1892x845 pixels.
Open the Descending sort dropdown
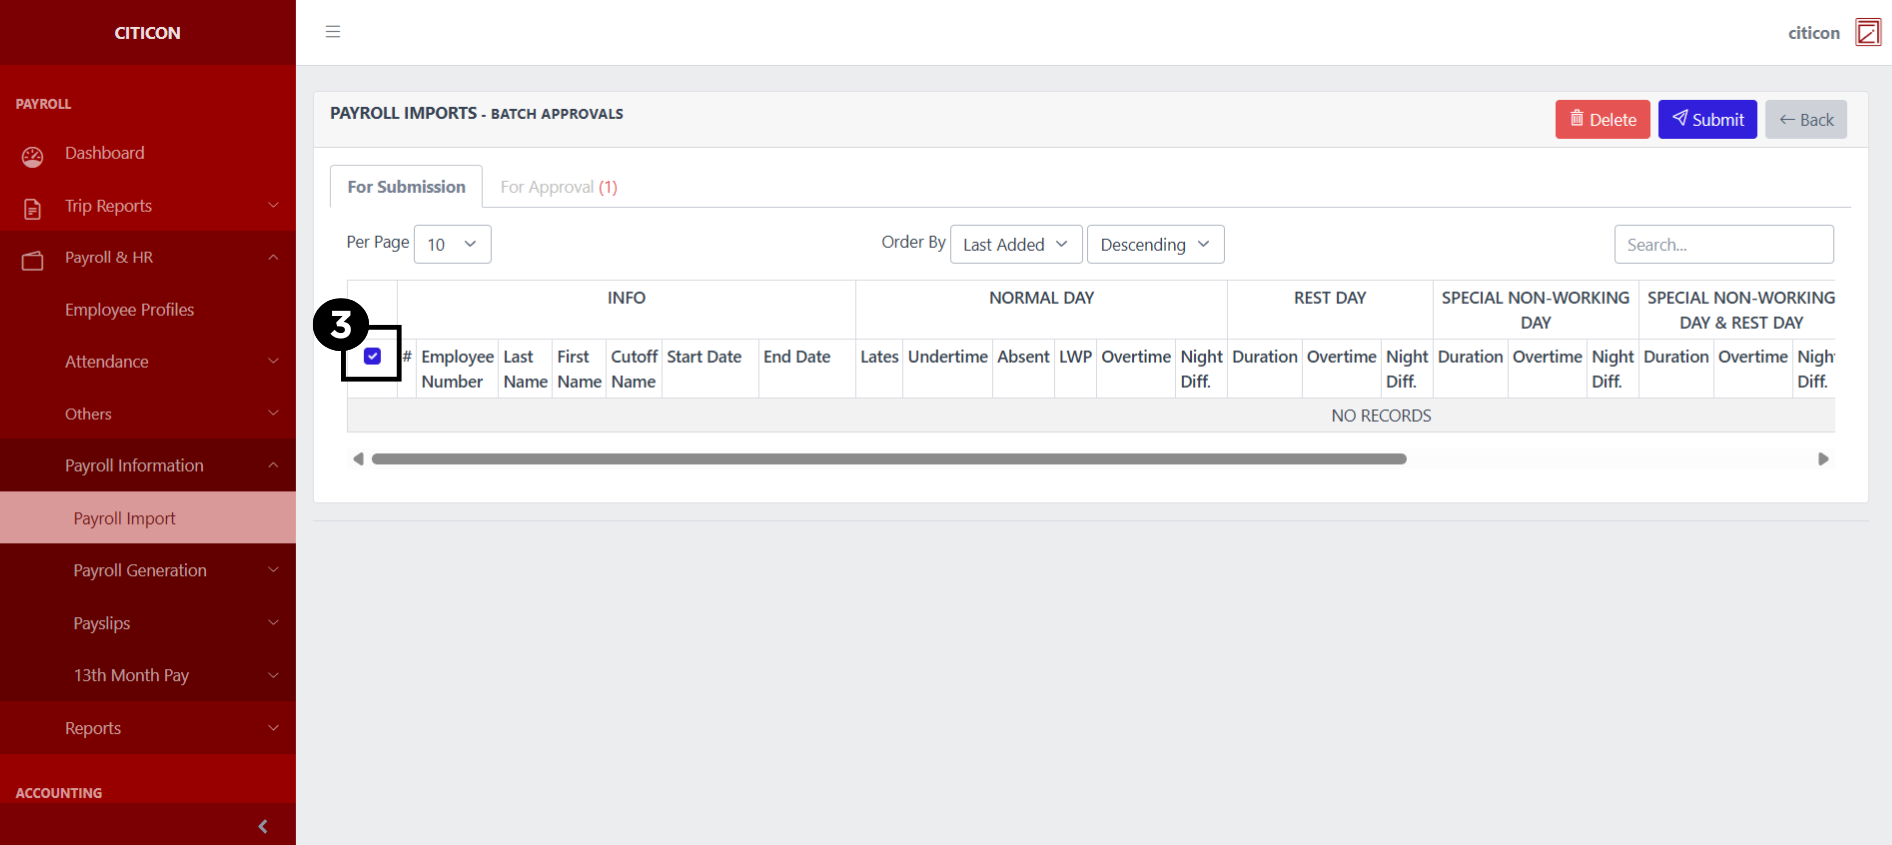(x=1155, y=244)
